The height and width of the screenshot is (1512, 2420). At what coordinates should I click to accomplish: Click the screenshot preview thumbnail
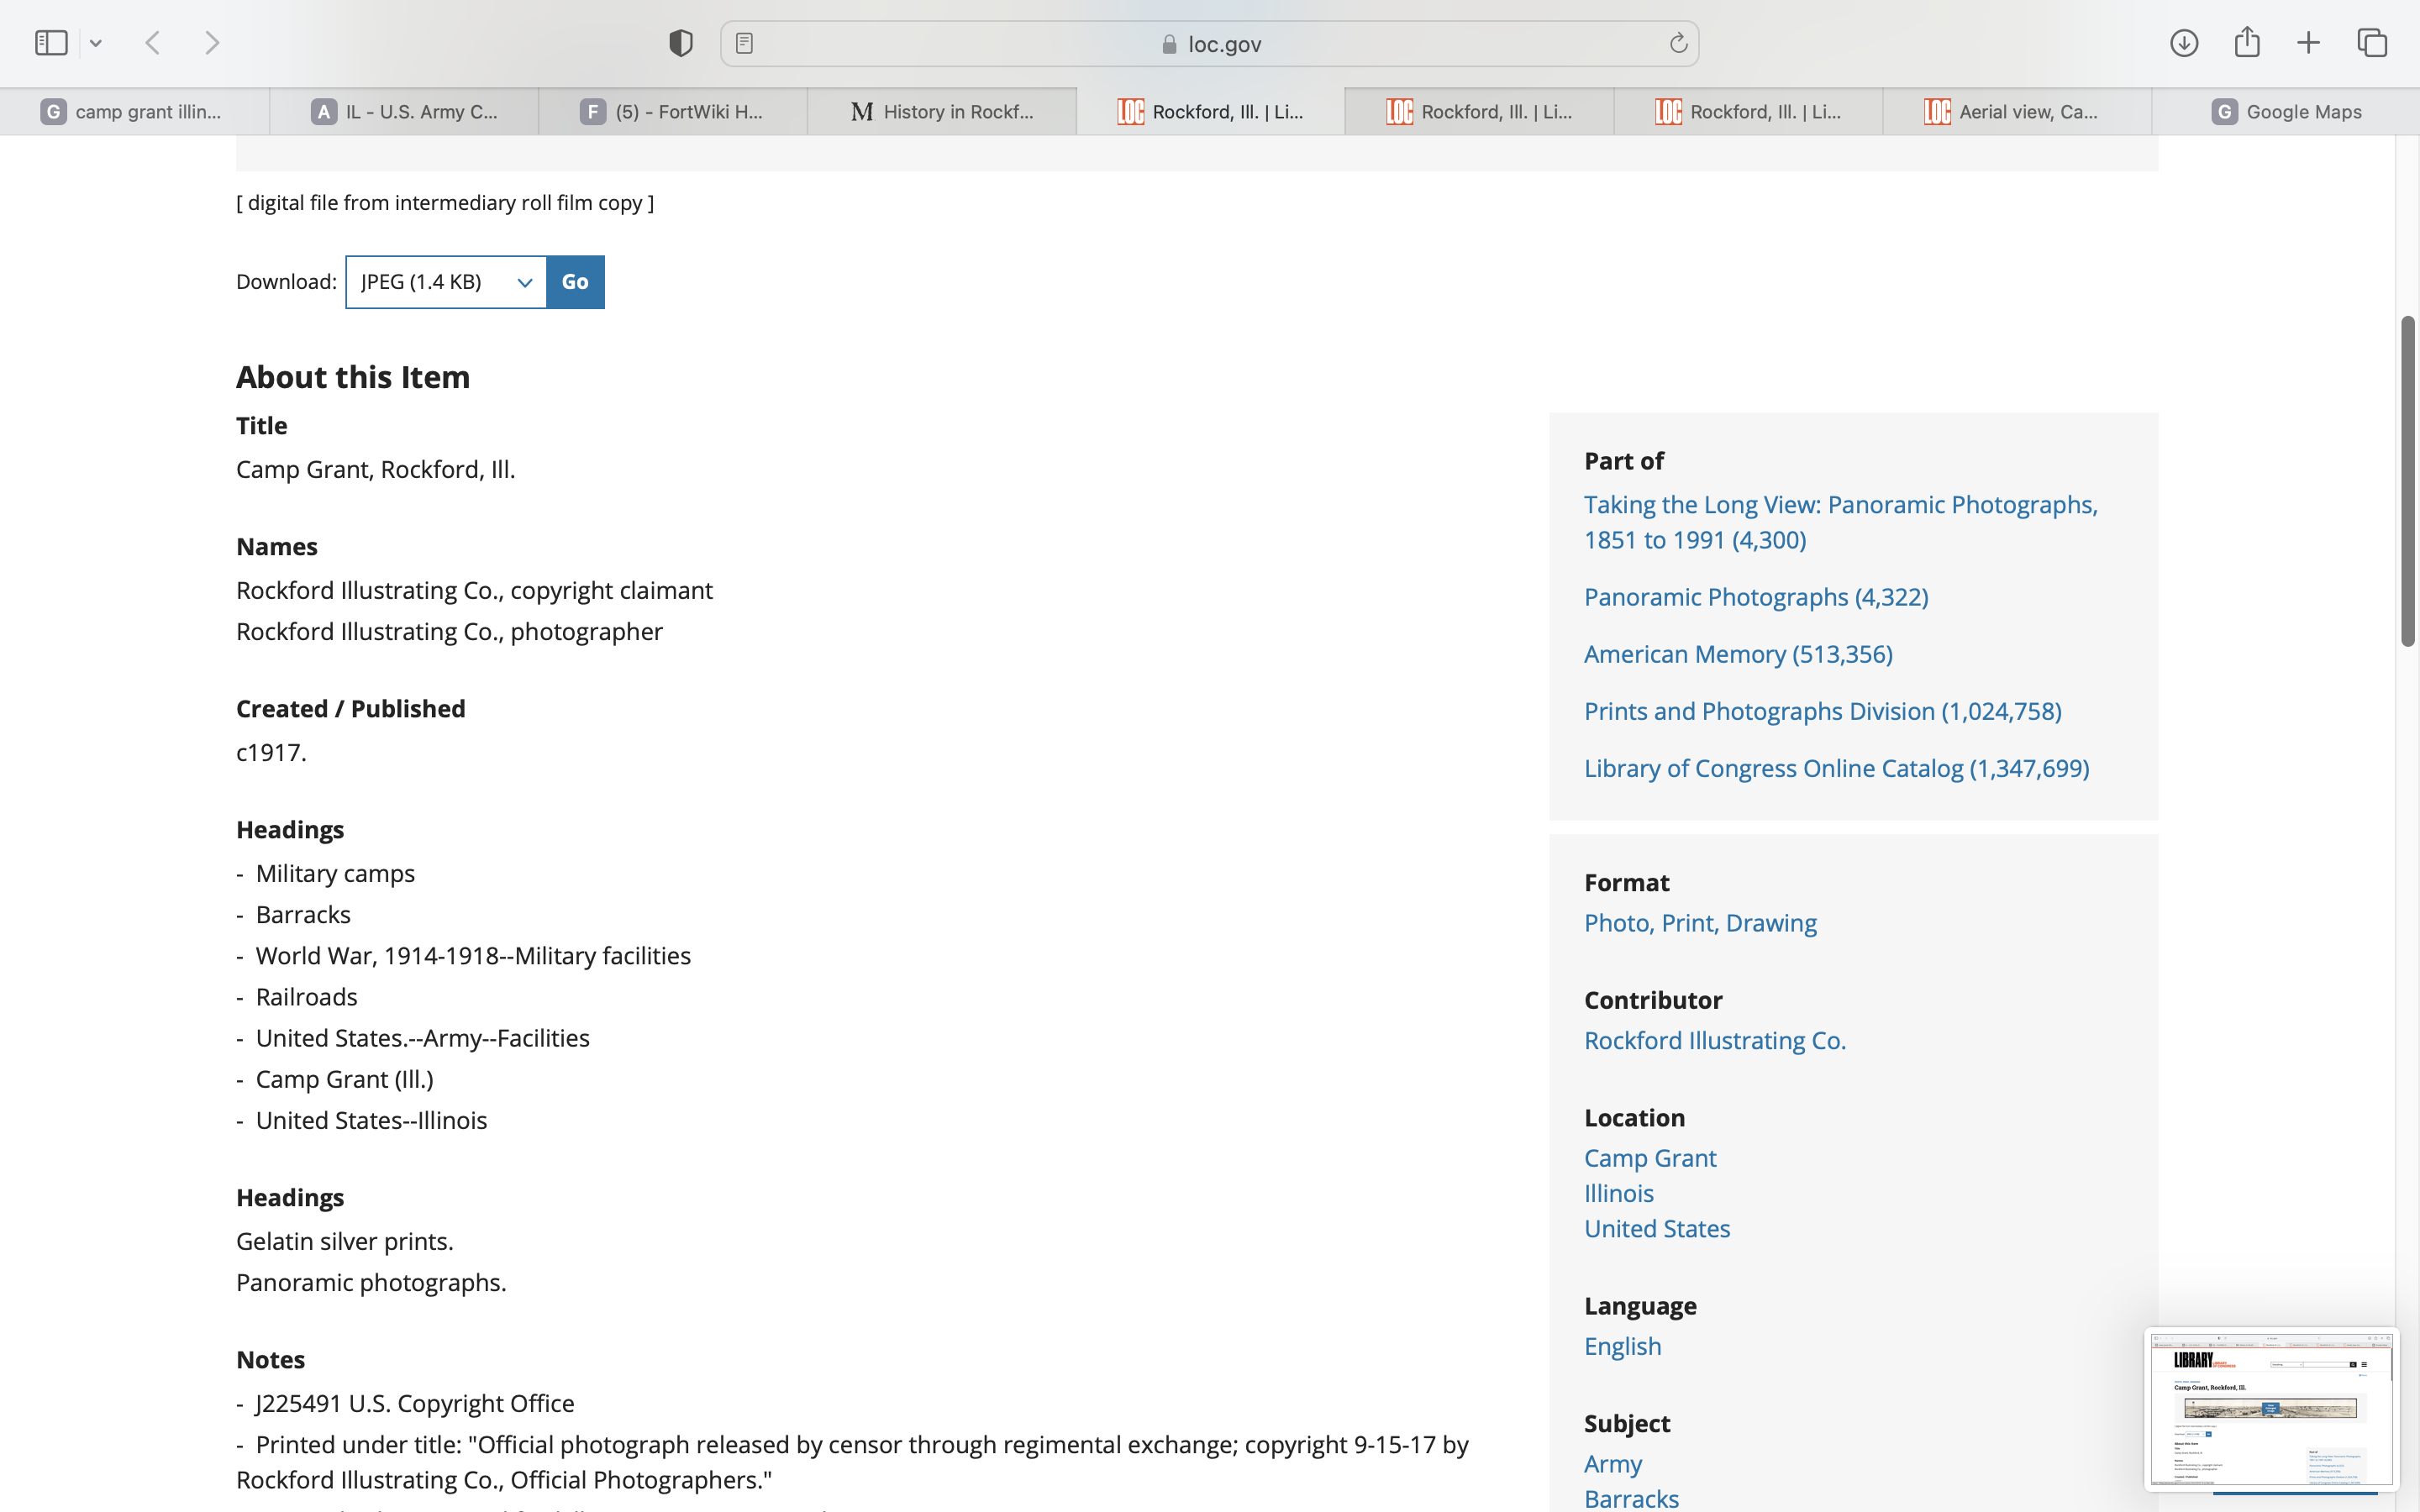coord(2270,1407)
